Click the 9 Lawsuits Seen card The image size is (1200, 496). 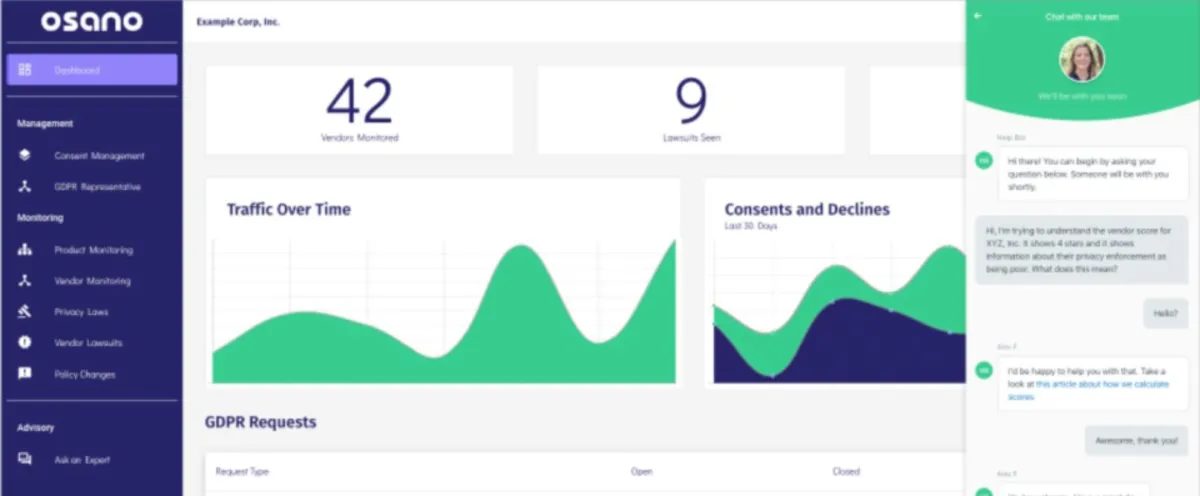(x=691, y=110)
